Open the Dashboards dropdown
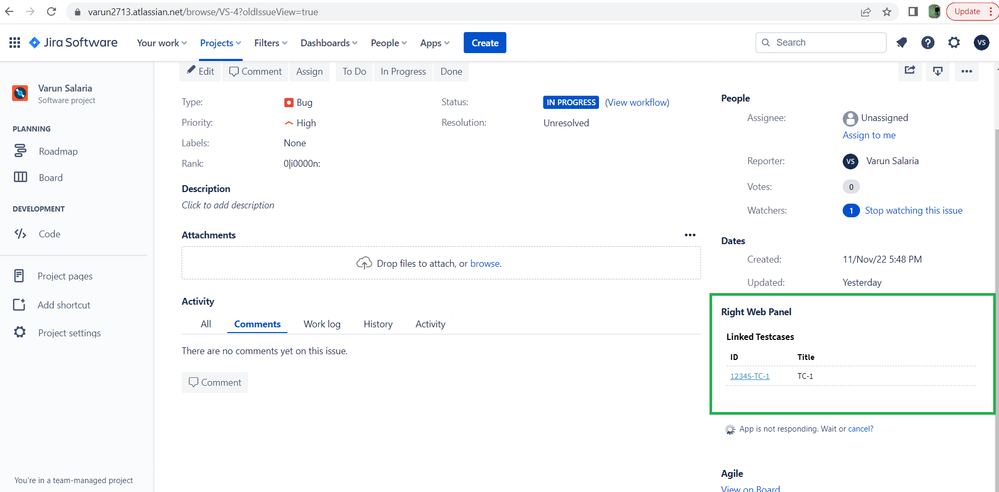The height and width of the screenshot is (492, 999). [x=329, y=43]
